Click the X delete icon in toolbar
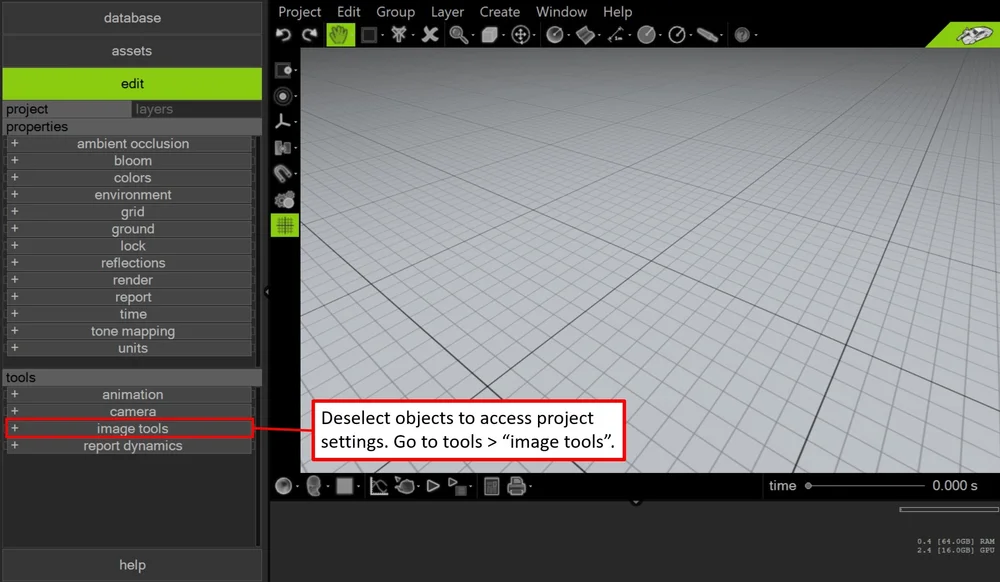This screenshot has width=1000, height=582. pos(430,34)
